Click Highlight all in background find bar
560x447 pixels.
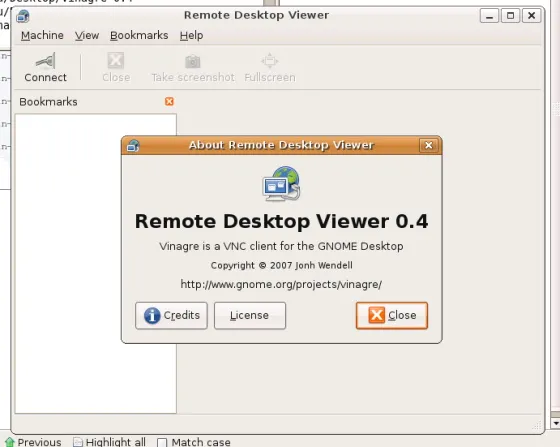click(x=110, y=442)
